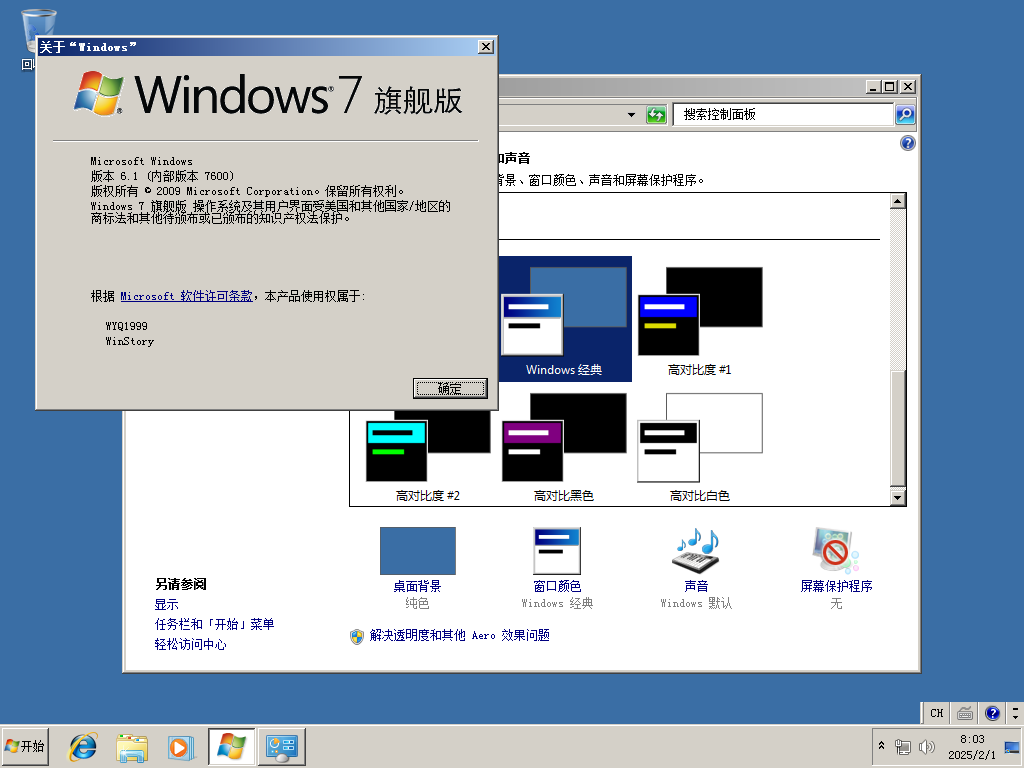
Task: Click the green refresh icon in address bar
Action: [x=656, y=115]
